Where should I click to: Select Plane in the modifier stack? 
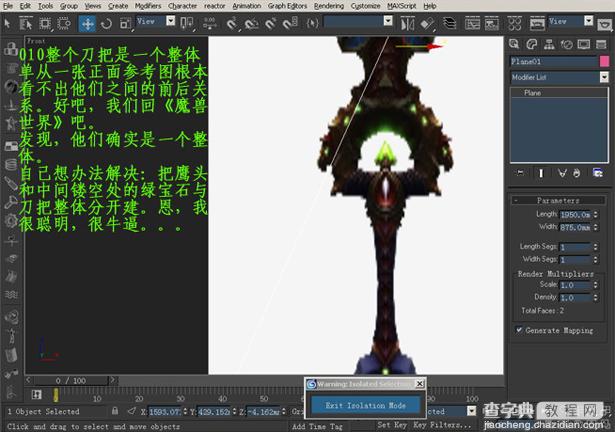pos(532,93)
